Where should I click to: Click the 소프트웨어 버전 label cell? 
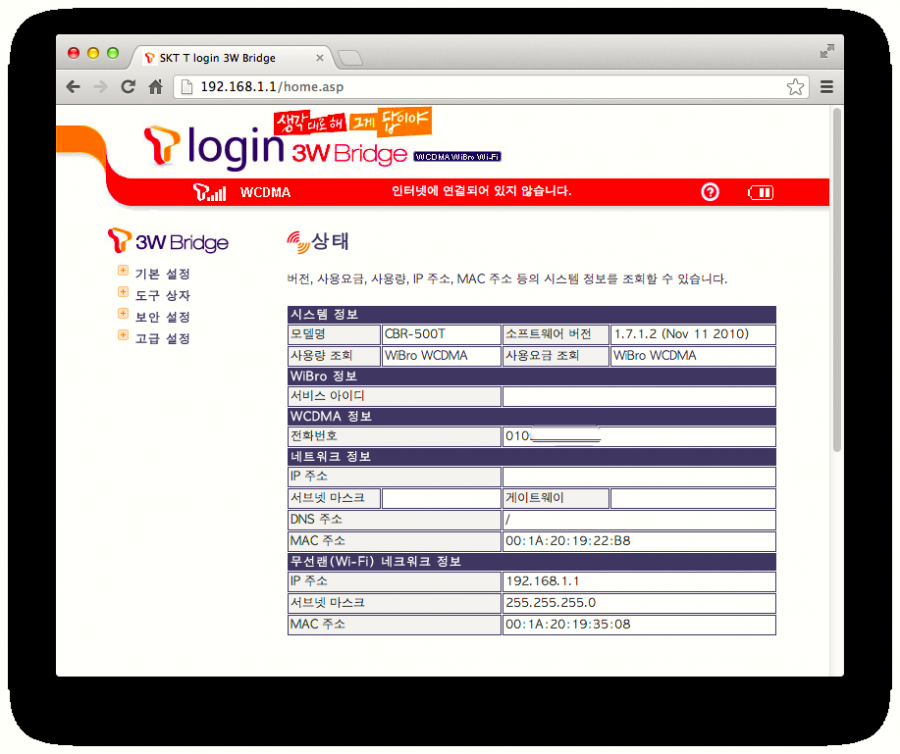tap(556, 334)
